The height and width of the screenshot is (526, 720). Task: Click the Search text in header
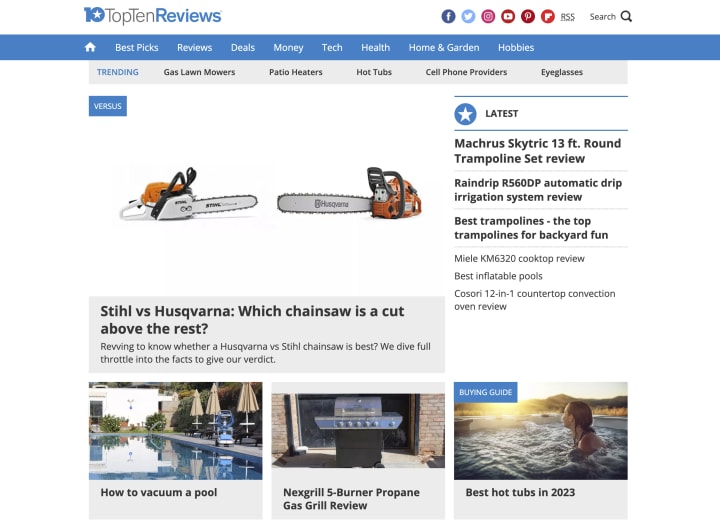602,17
